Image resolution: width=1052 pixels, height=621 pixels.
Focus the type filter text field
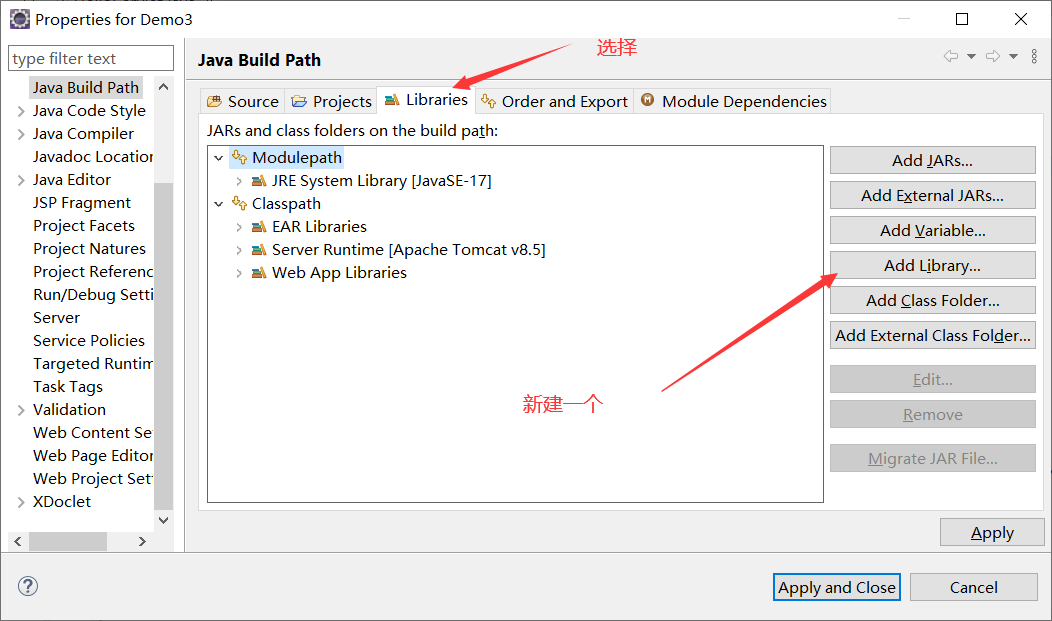91,58
